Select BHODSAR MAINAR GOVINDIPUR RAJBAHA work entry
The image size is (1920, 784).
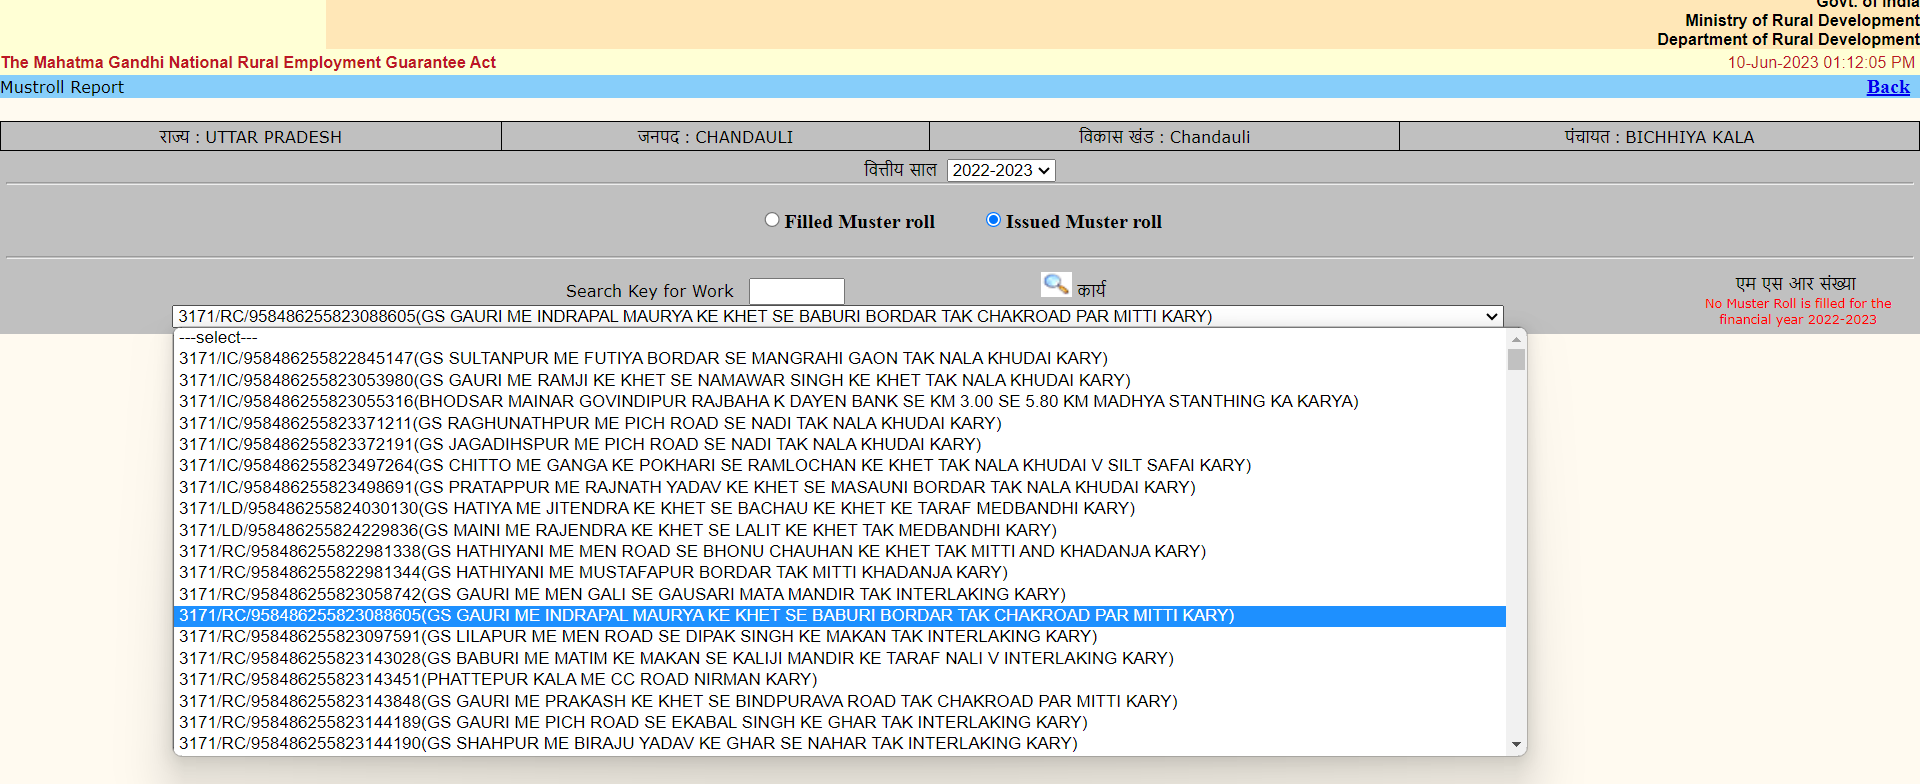point(768,402)
